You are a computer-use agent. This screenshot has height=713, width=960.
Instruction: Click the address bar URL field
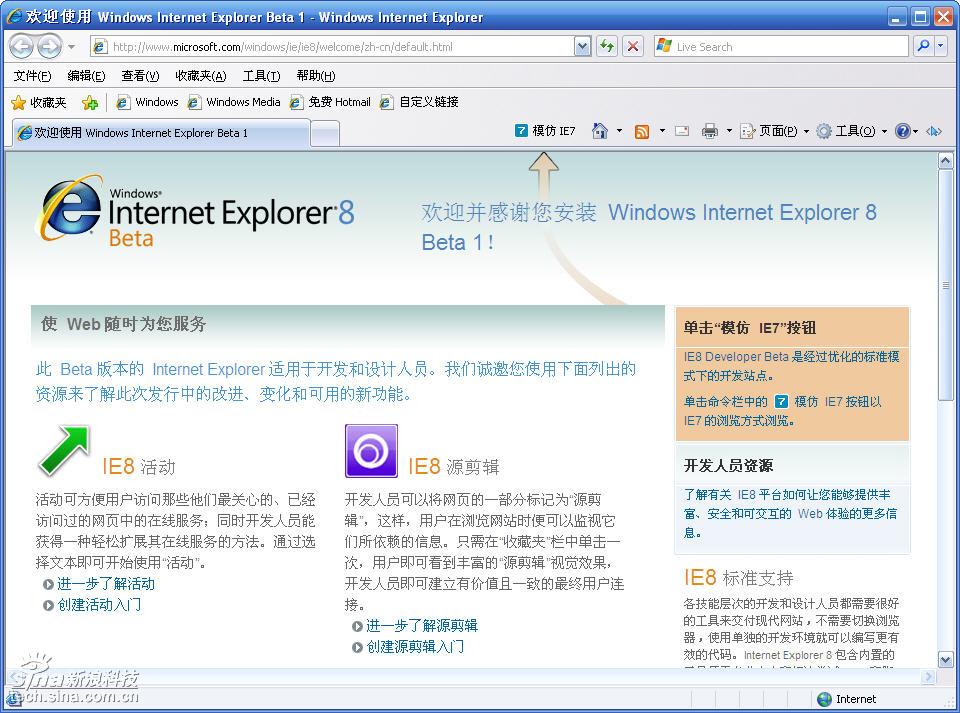pos(333,47)
